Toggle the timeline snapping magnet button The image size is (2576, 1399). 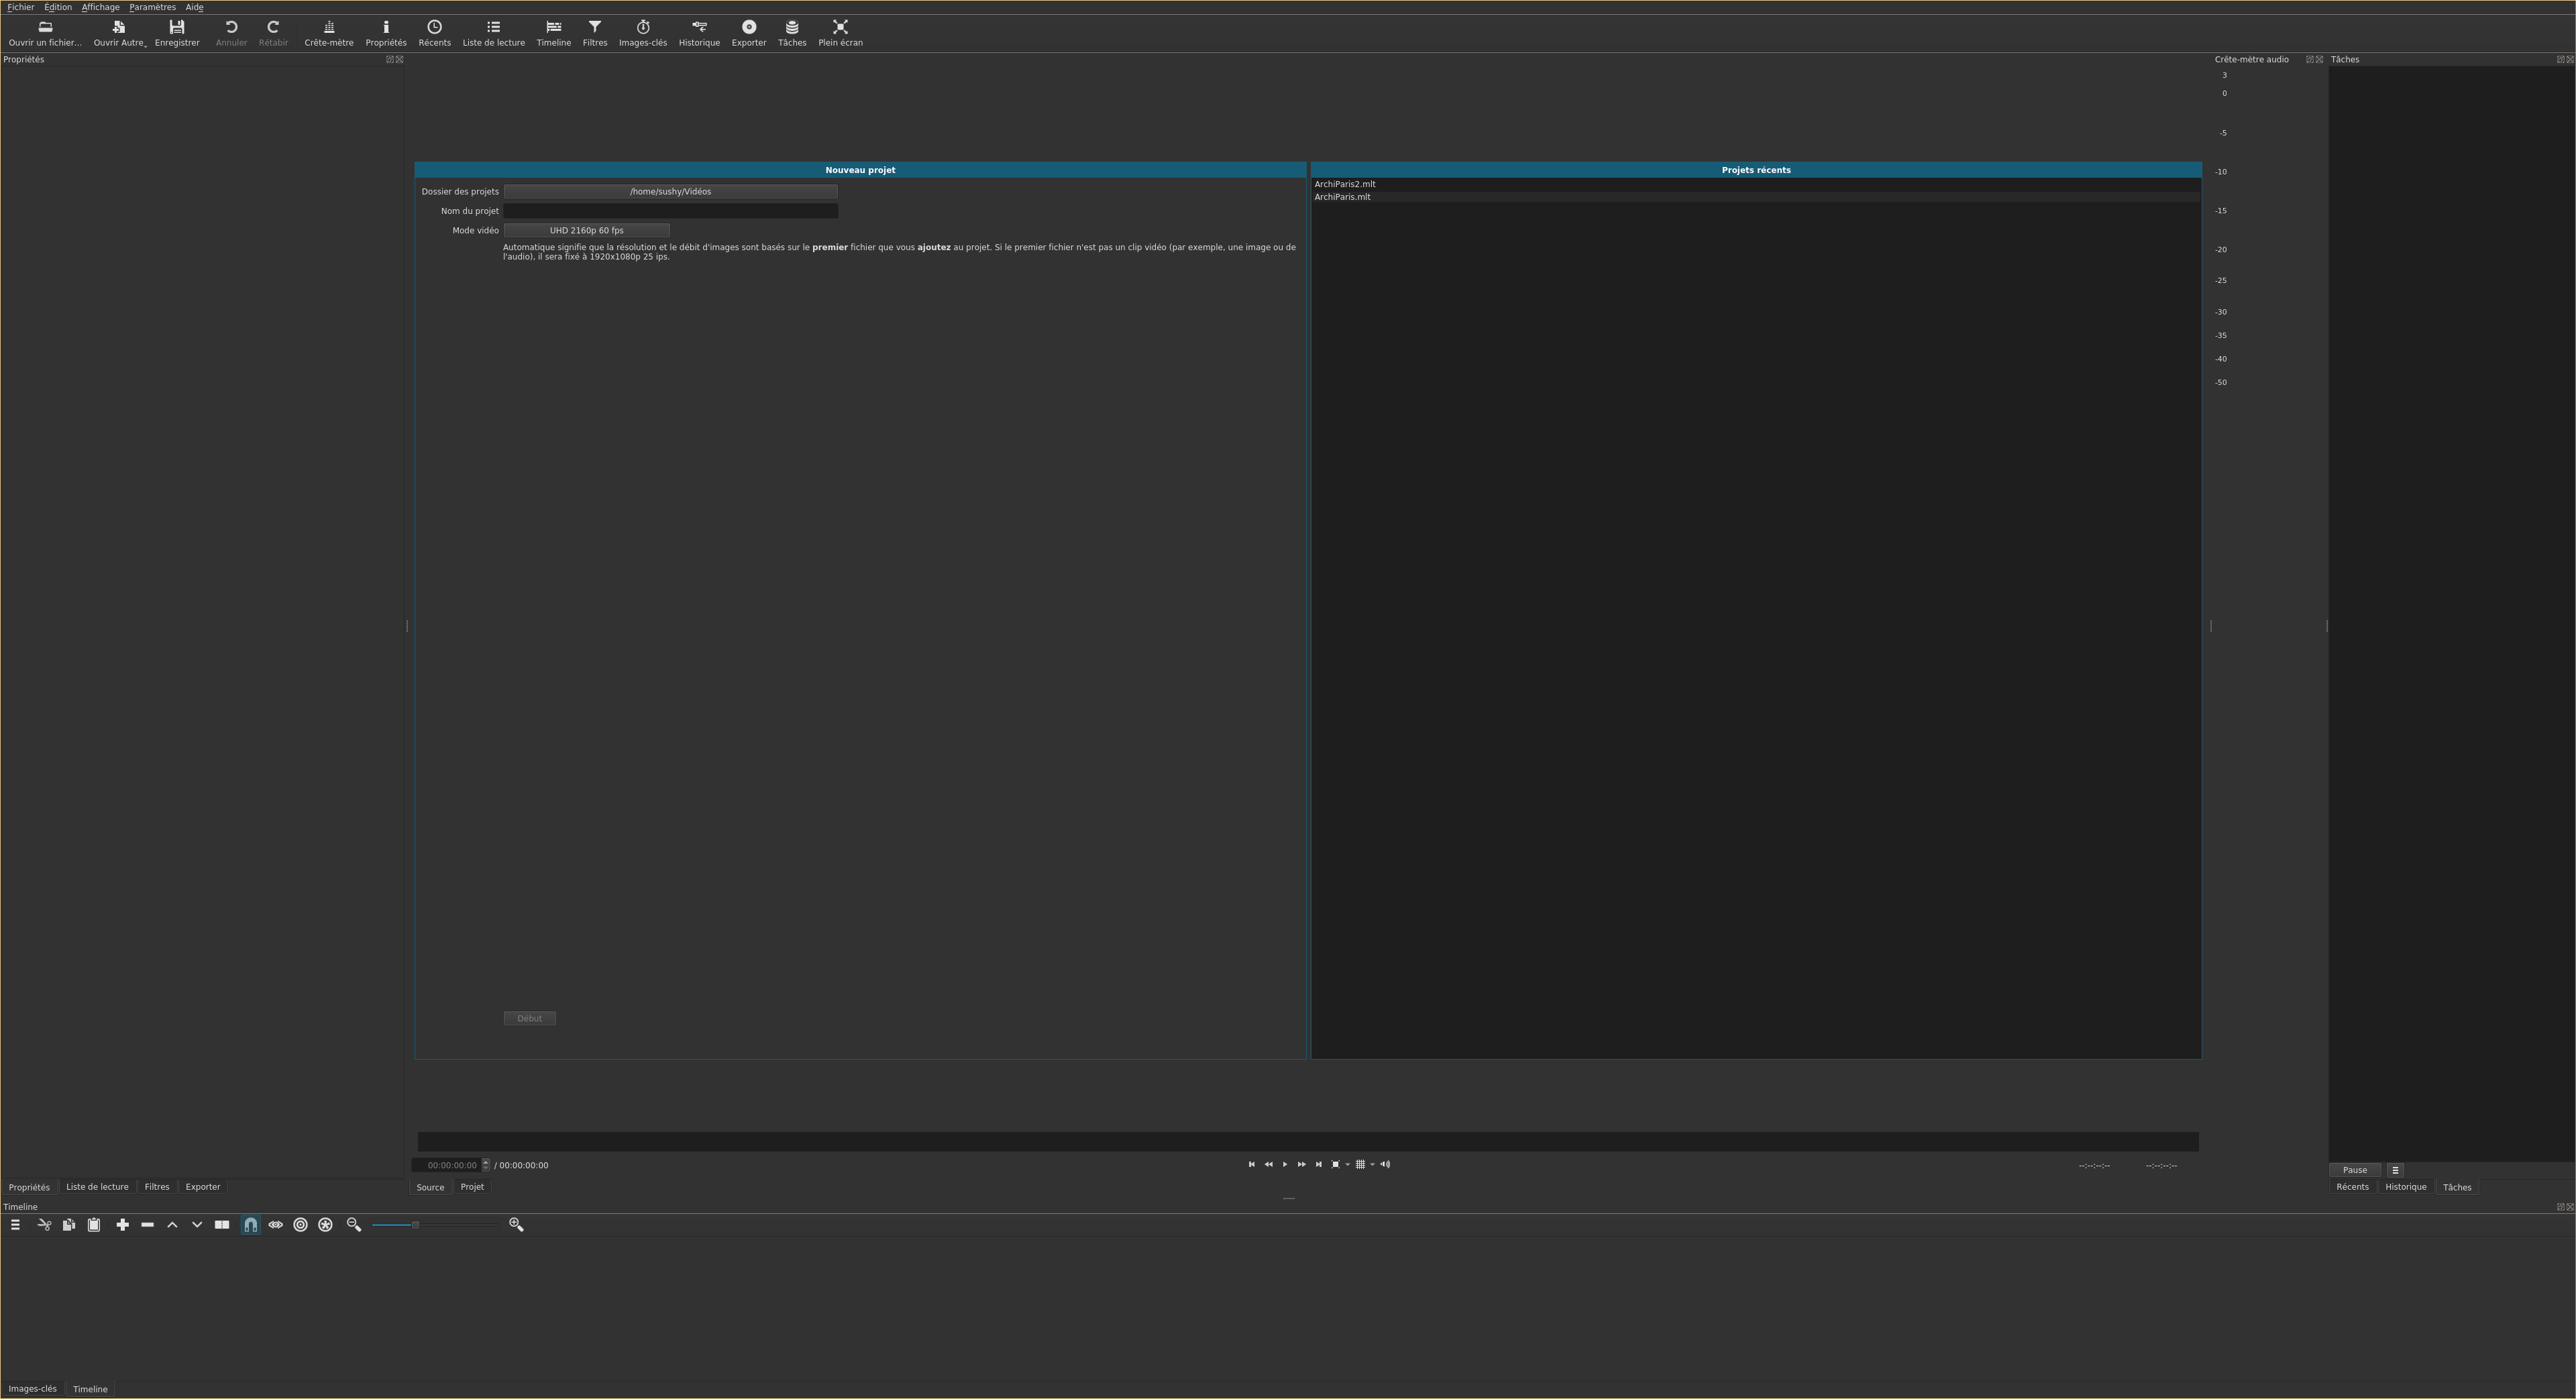click(x=251, y=1225)
